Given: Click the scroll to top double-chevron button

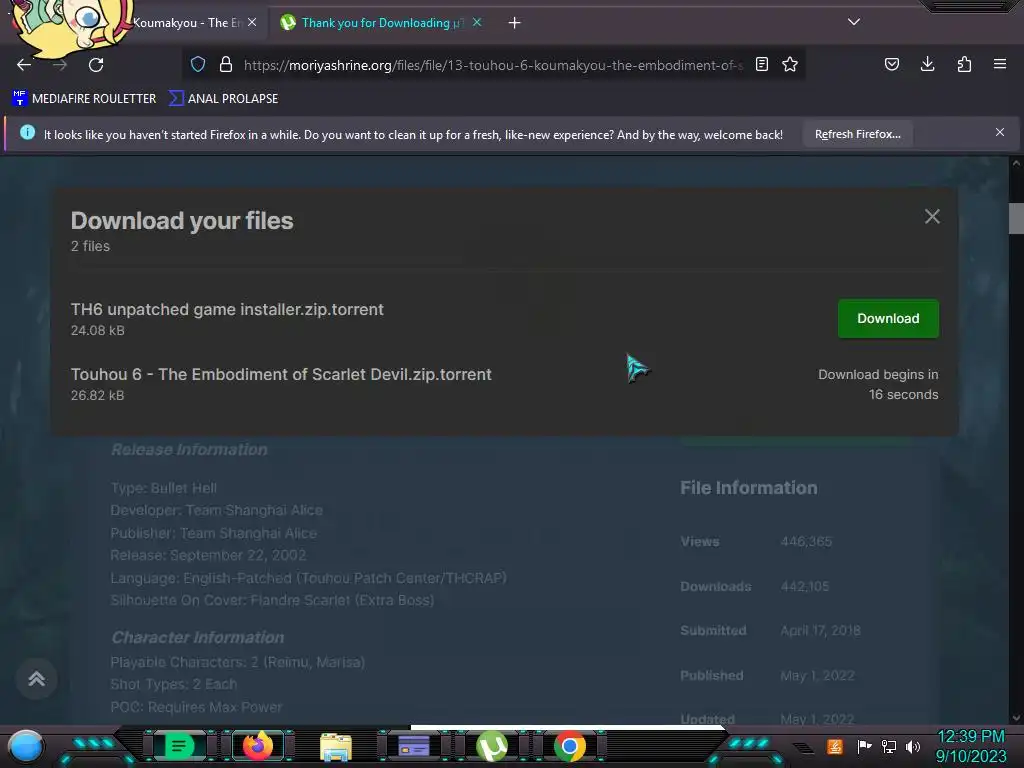Looking at the screenshot, I should pyautogui.click(x=37, y=679).
